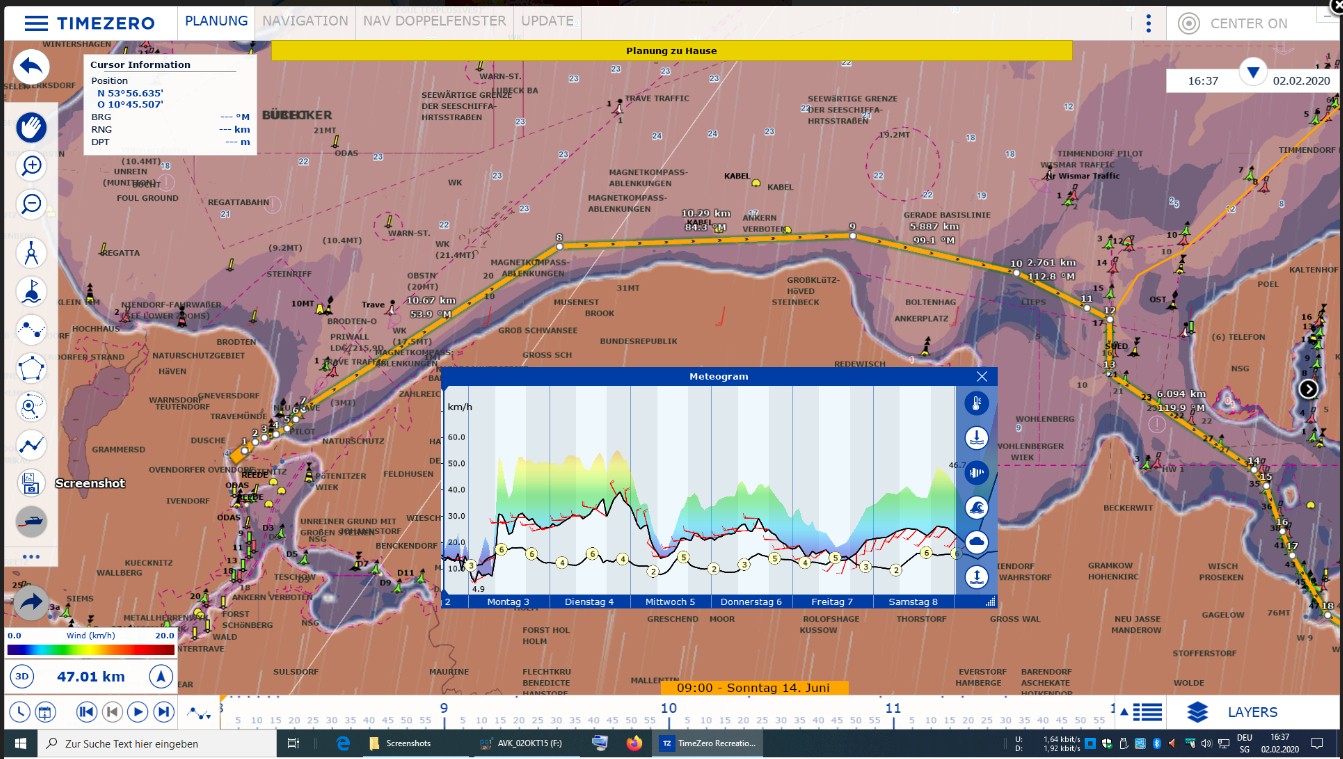Click the CENTER ON button

pyautogui.click(x=1234, y=23)
